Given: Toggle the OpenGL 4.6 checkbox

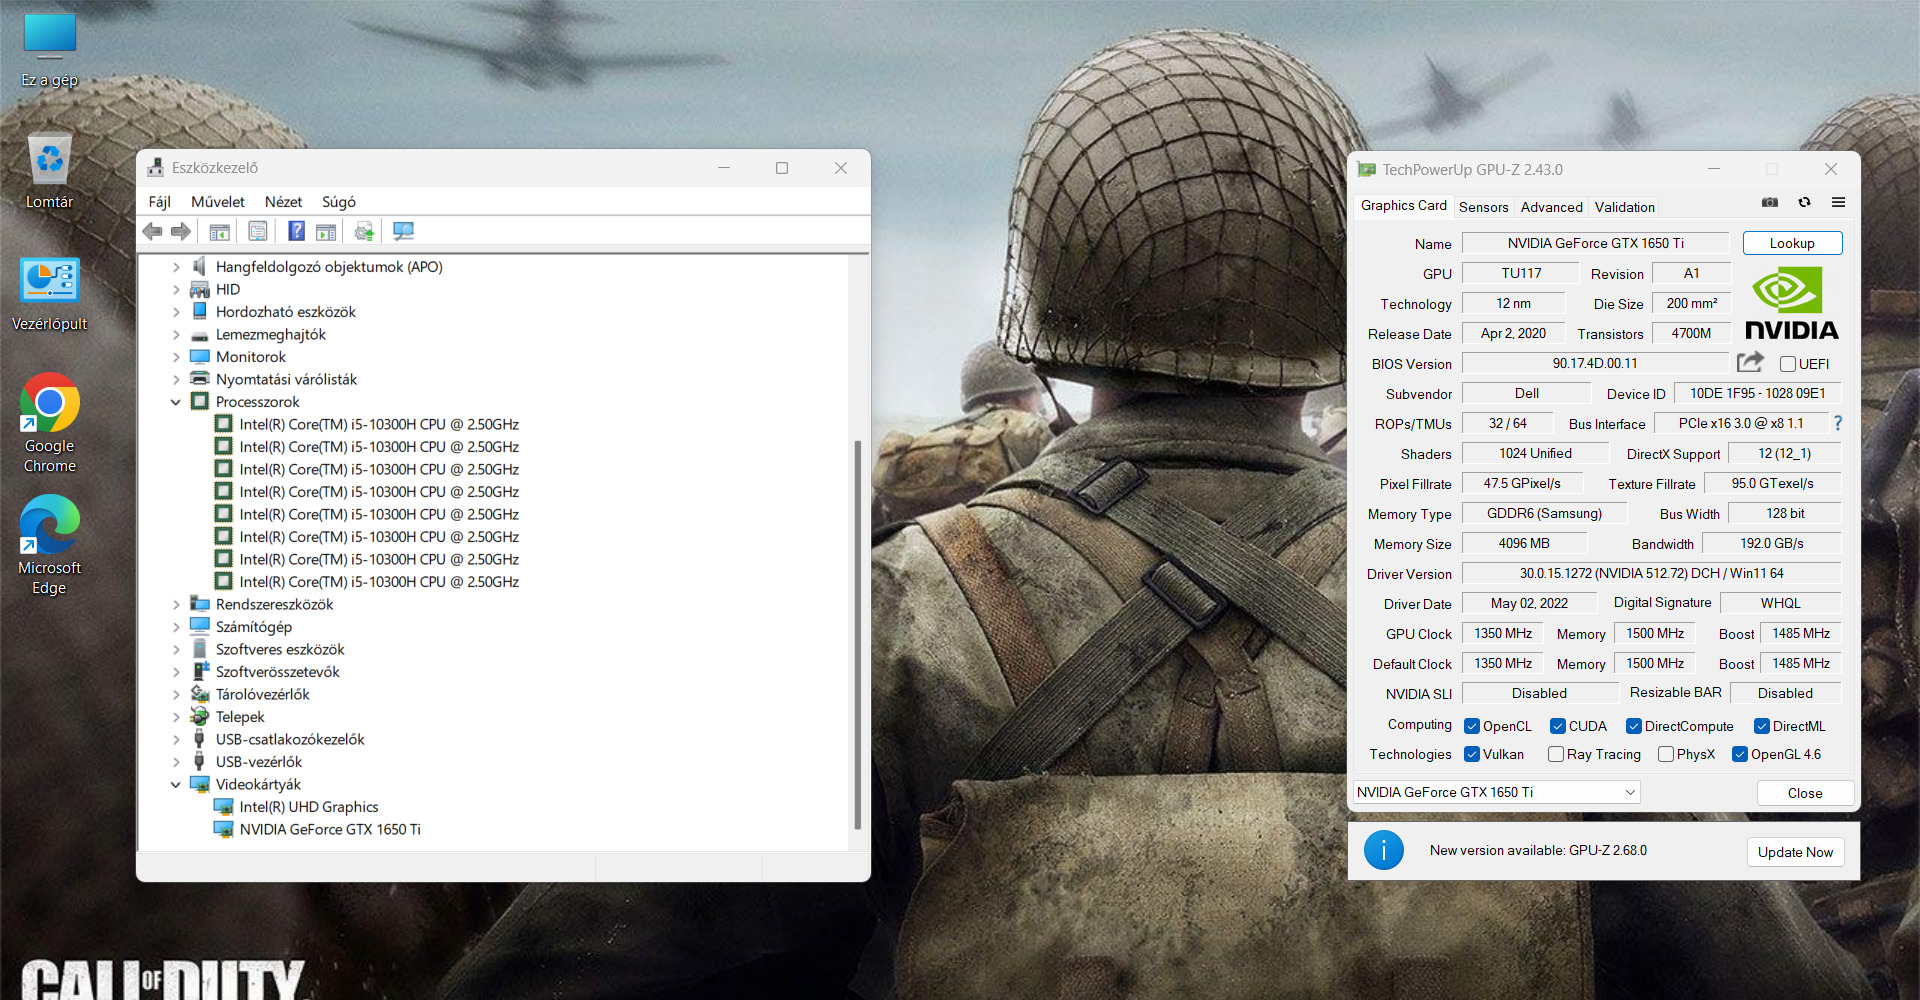Looking at the screenshot, I should pyautogui.click(x=1740, y=754).
